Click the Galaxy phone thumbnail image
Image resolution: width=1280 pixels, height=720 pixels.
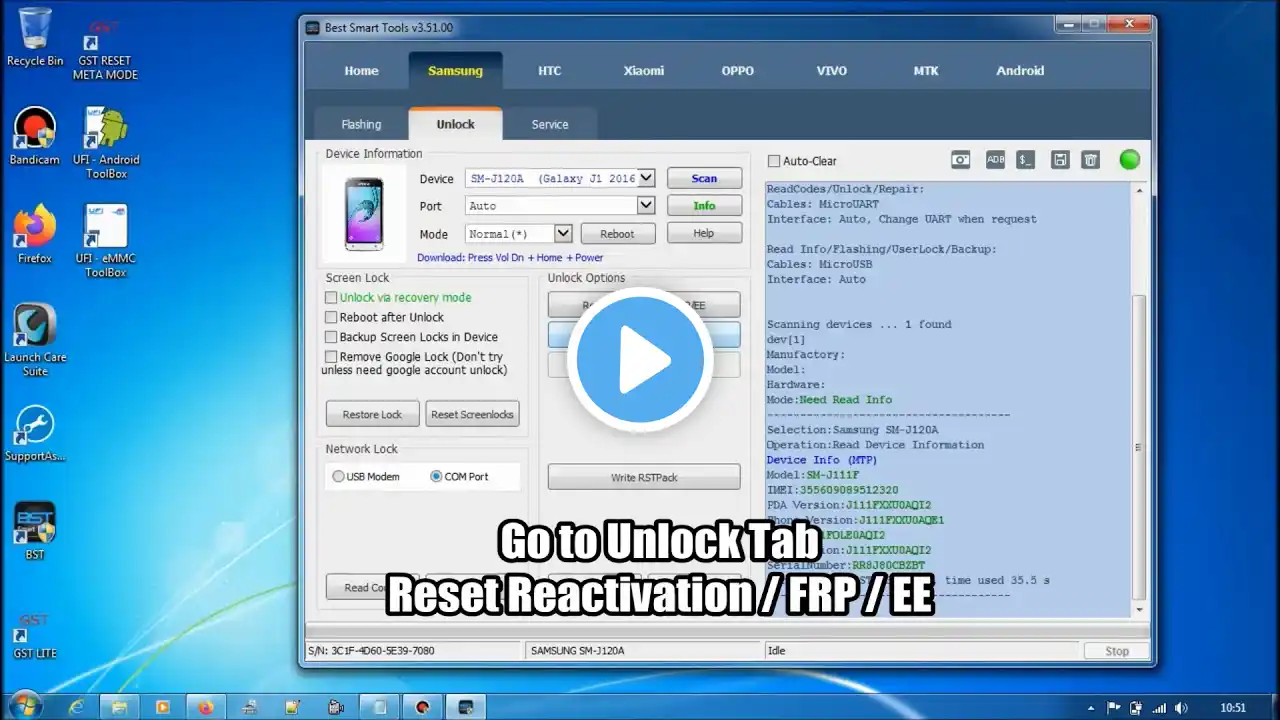pyautogui.click(x=363, y=213)
